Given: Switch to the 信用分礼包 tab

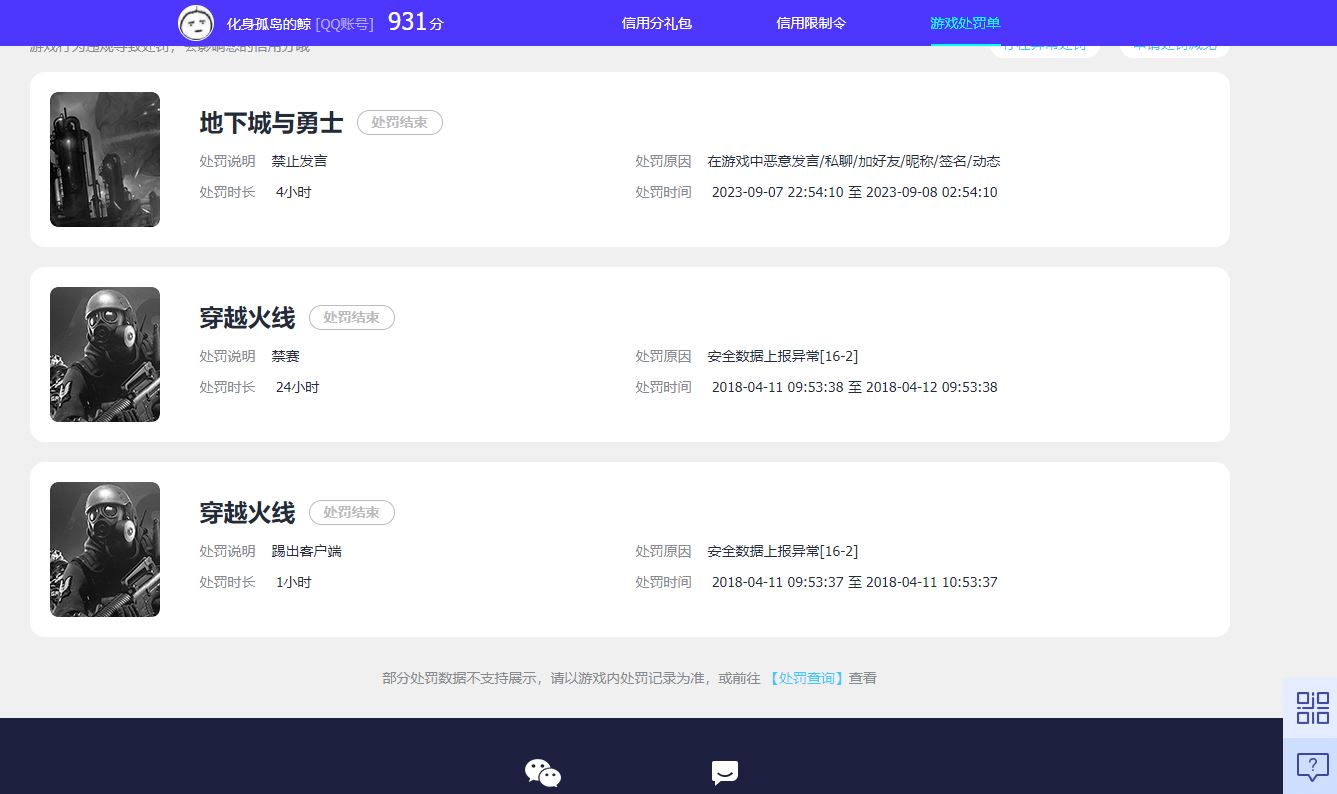Looking at the screenshot, I should [657, 23].
